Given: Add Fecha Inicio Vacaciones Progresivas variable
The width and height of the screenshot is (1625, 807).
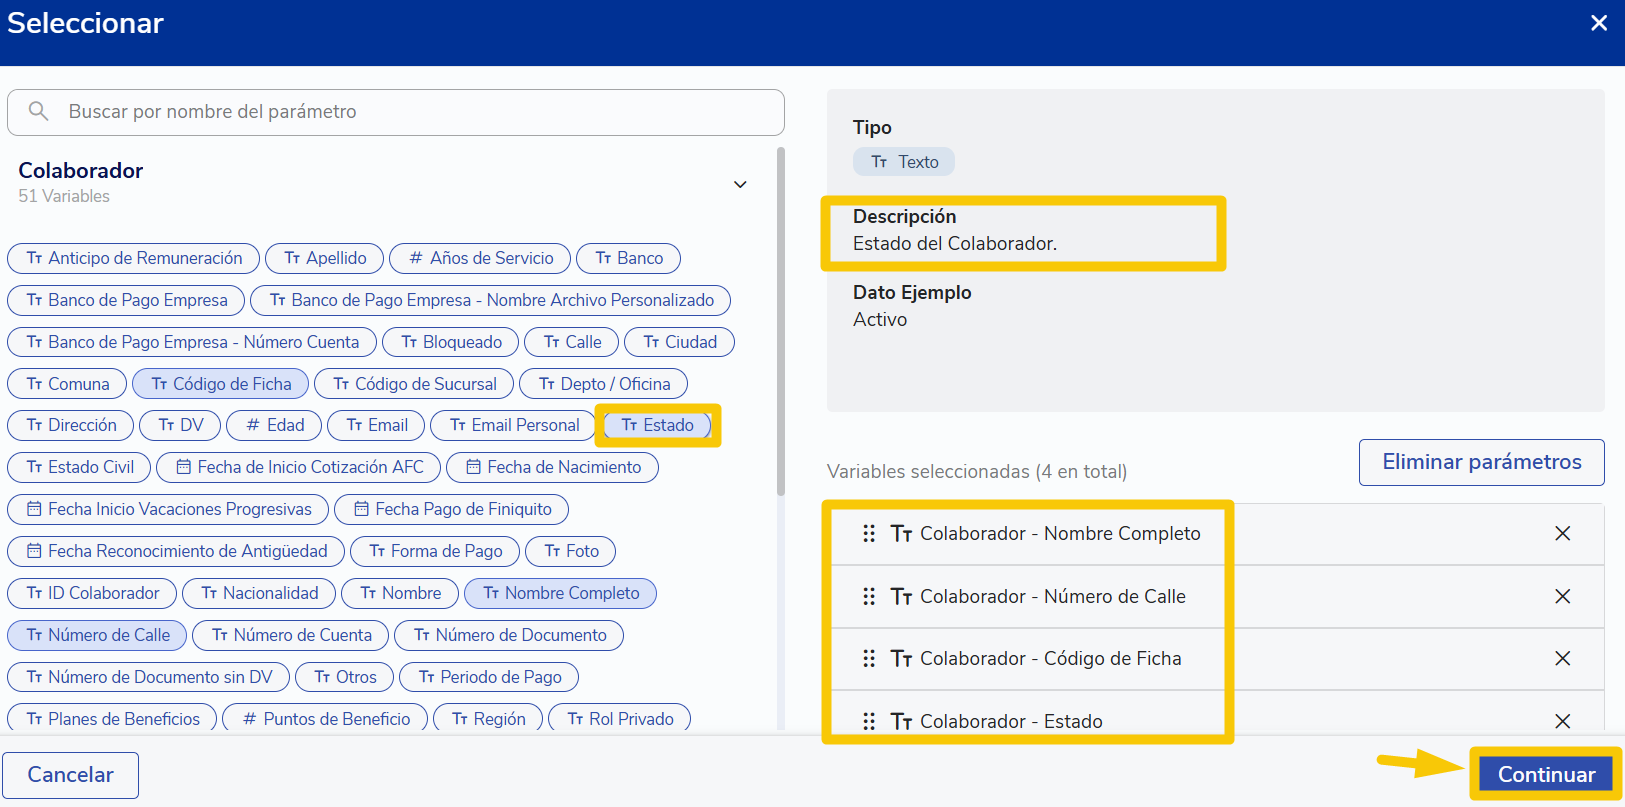Looking at the screenshot, I should tap(168, 509).
